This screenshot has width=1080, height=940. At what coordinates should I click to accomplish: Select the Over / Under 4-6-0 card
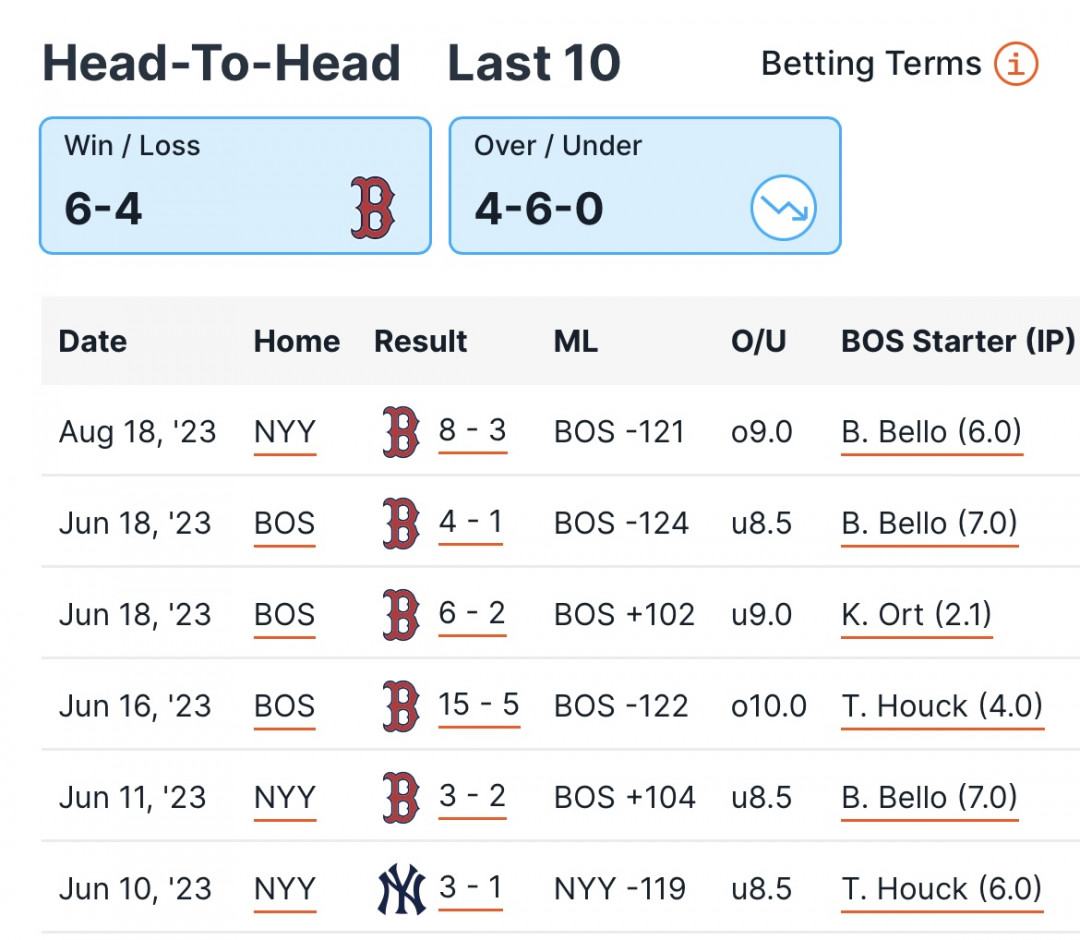tap(645, 185)
